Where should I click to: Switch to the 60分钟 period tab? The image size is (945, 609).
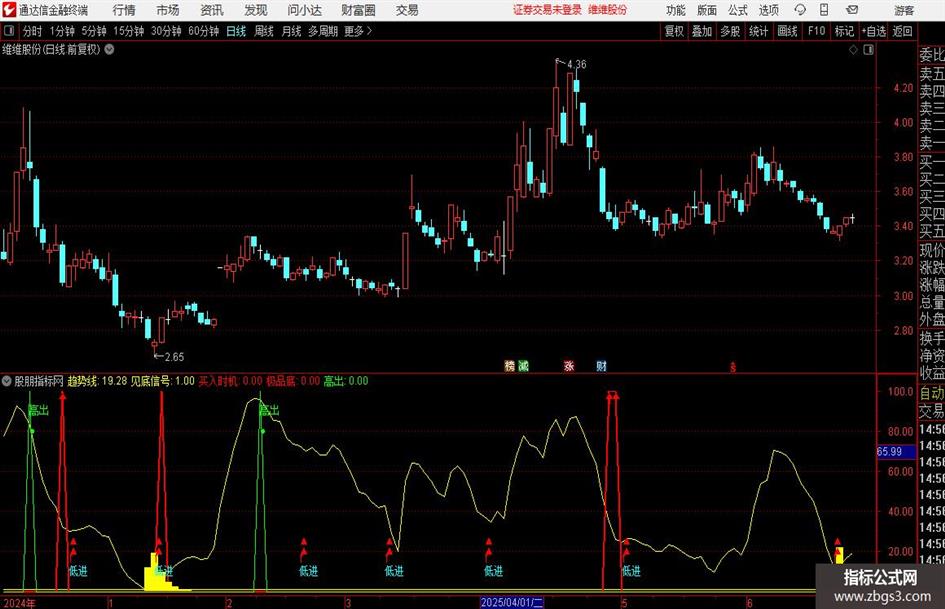coord(203,31)
